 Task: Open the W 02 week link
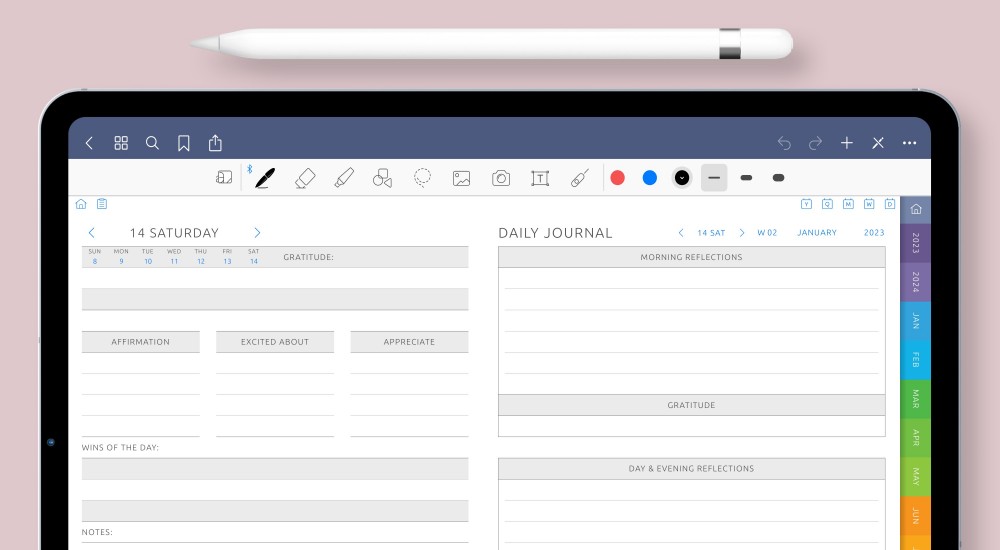(x=767, y=233)
